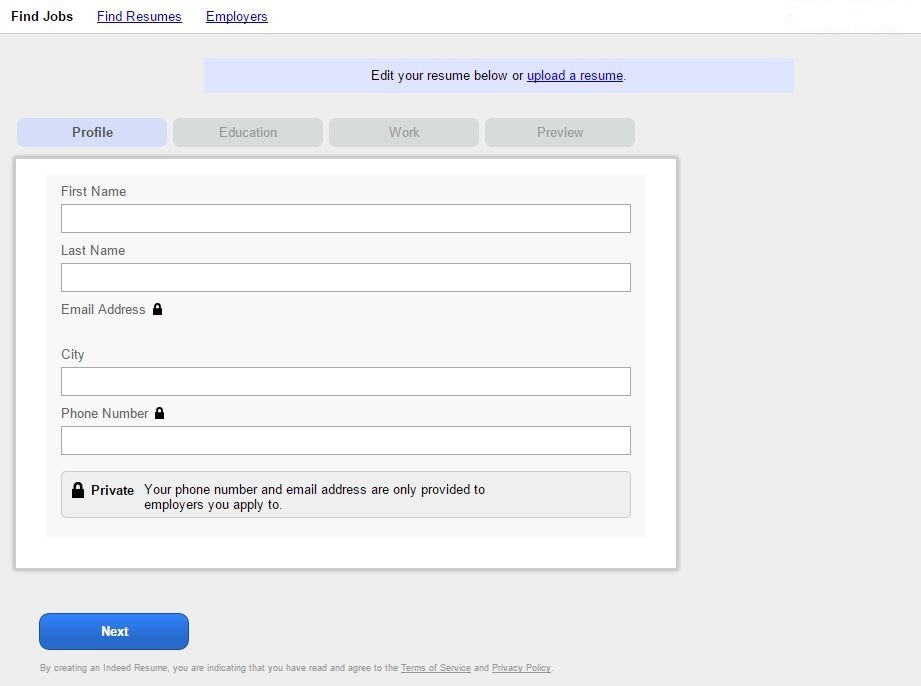Image resolution: width=921 pixels, height=686 pixels.
Task: Open the Terms of Service link
Action: click(x=435, y=668)
